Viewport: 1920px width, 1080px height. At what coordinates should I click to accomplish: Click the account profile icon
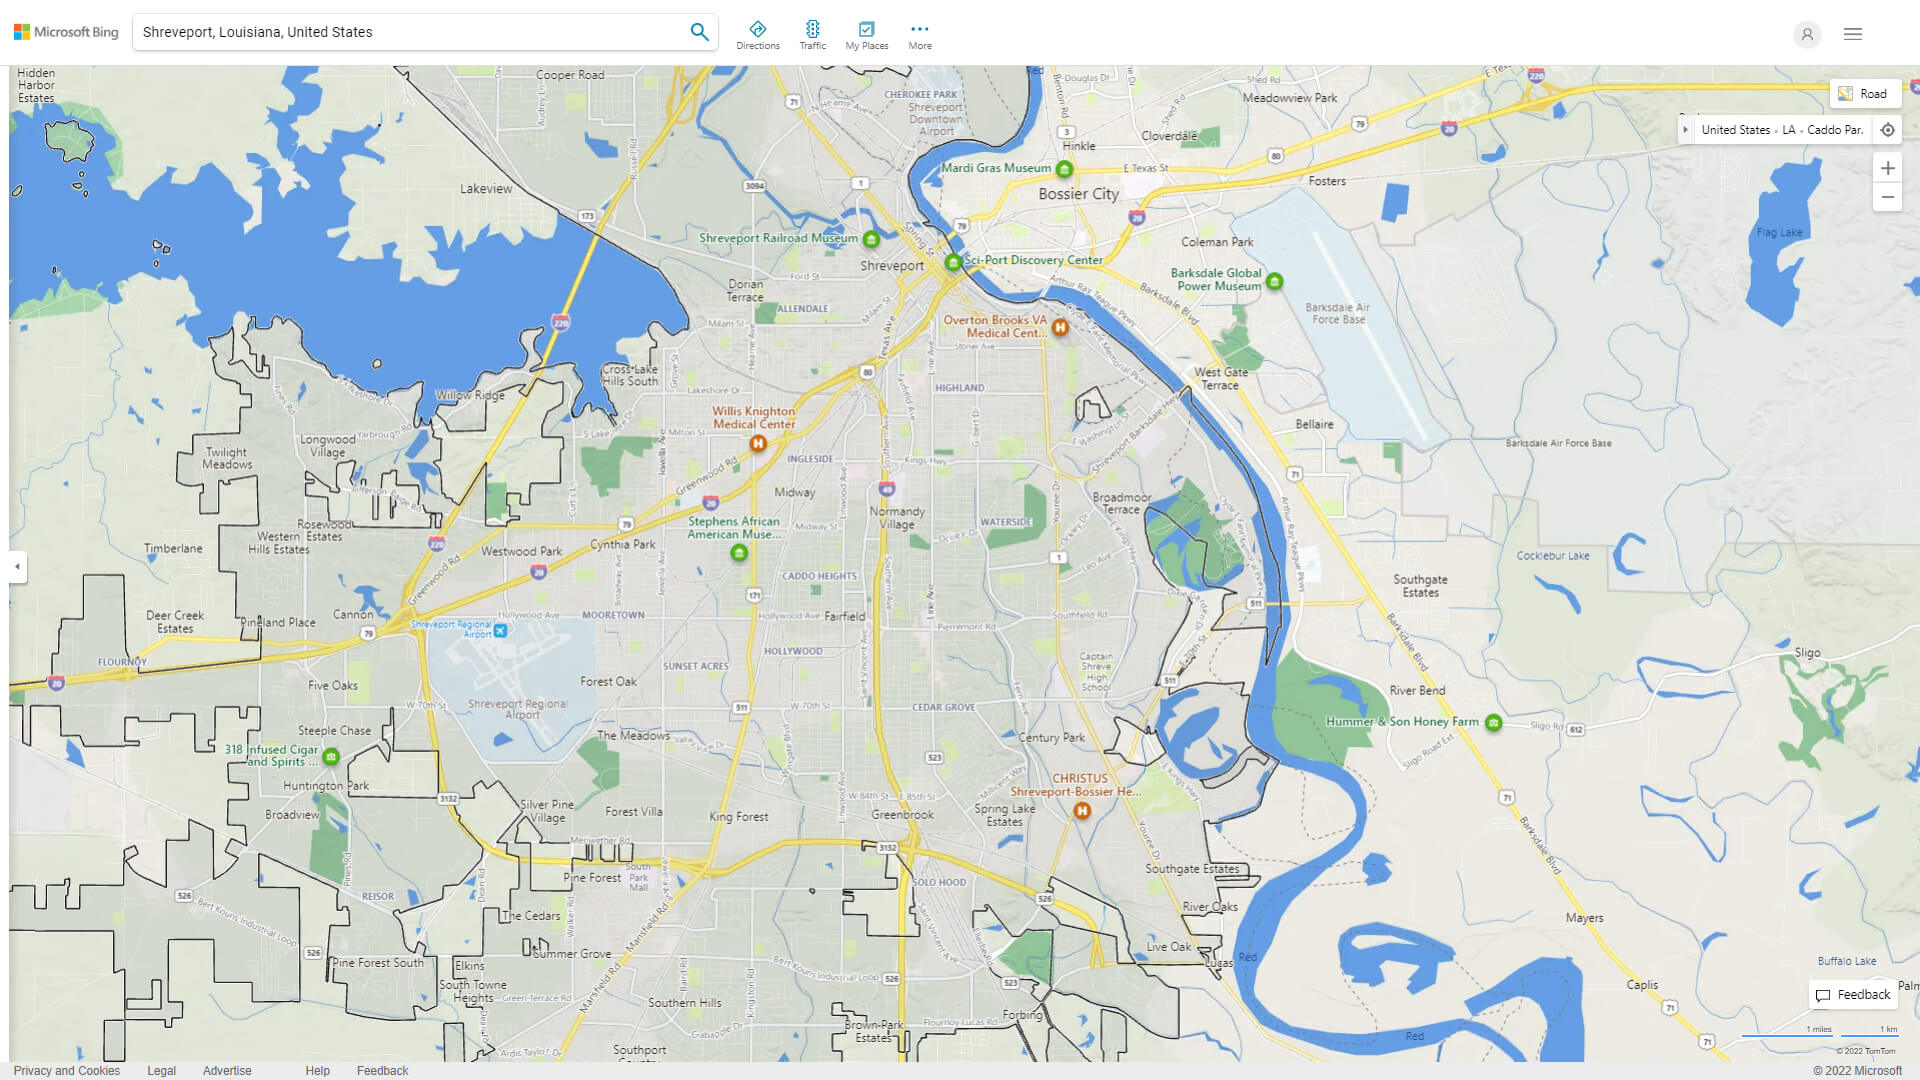[x=1807, y=34]
